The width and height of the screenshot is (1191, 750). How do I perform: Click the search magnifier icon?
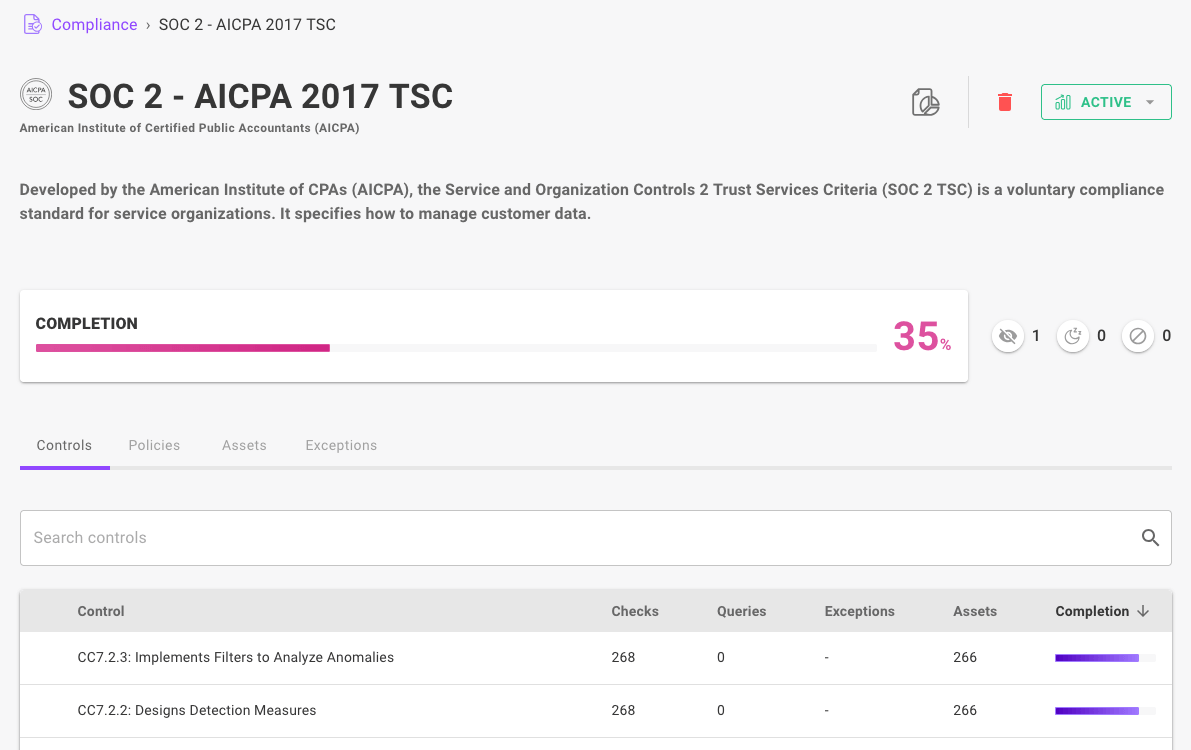[x=1150, y=538]
